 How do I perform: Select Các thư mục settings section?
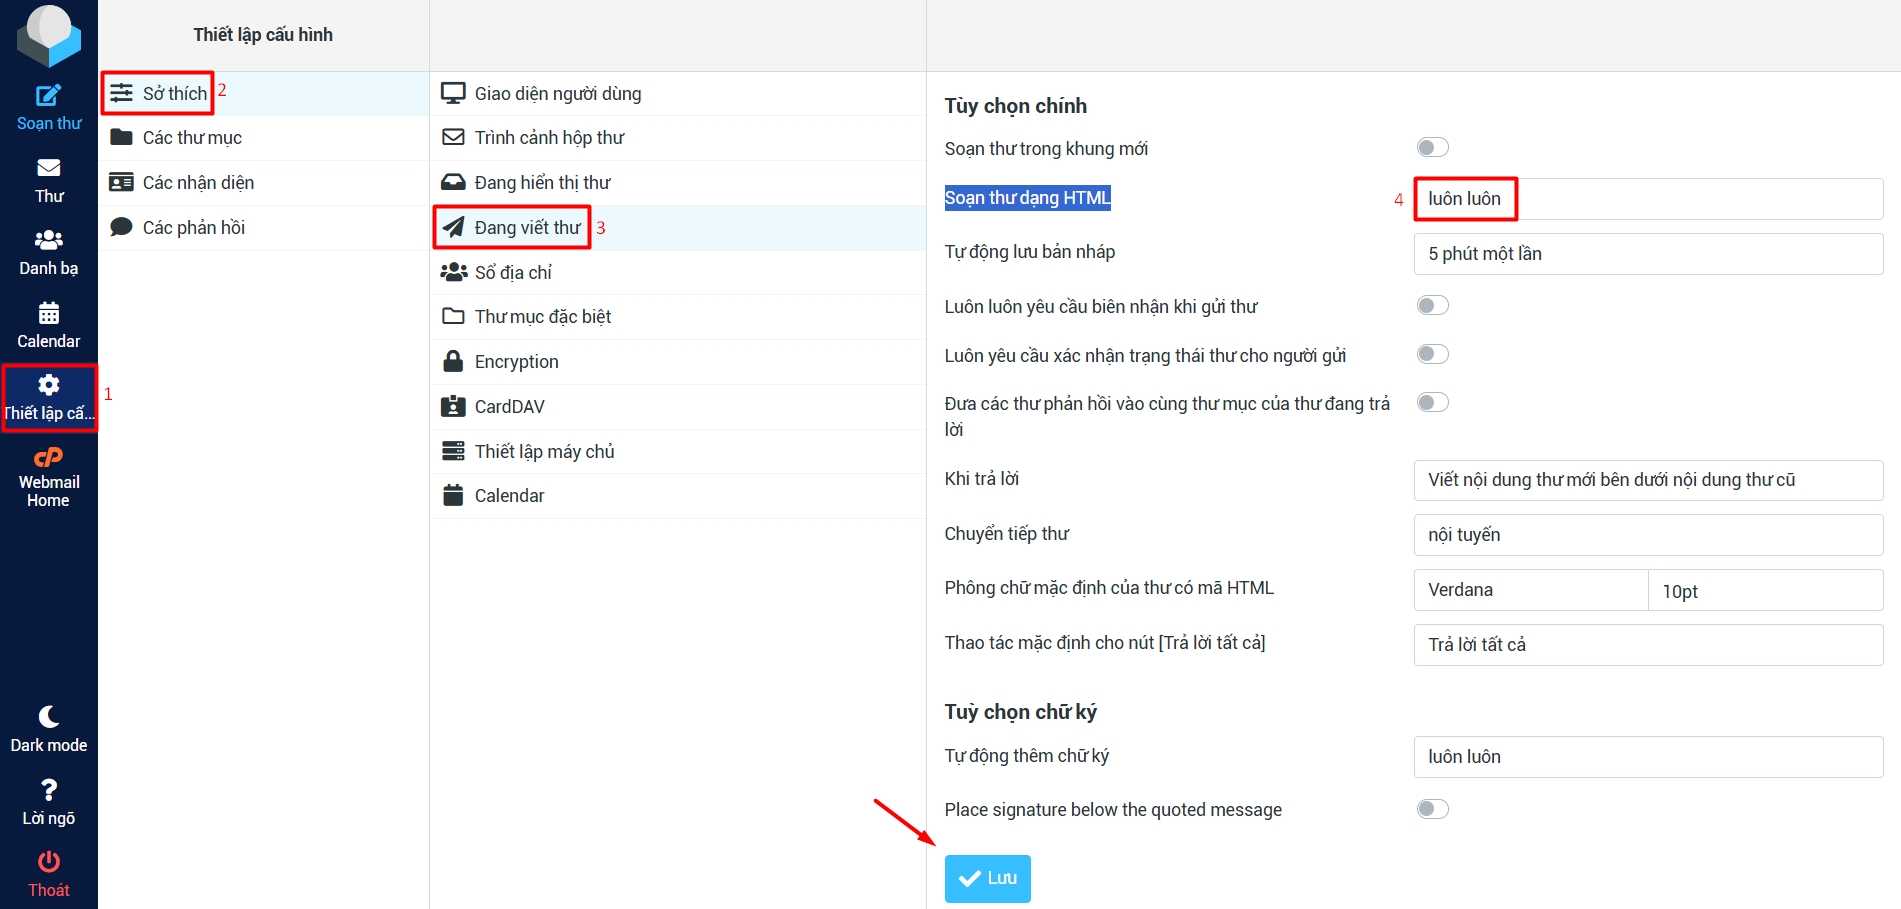[192, 138]
